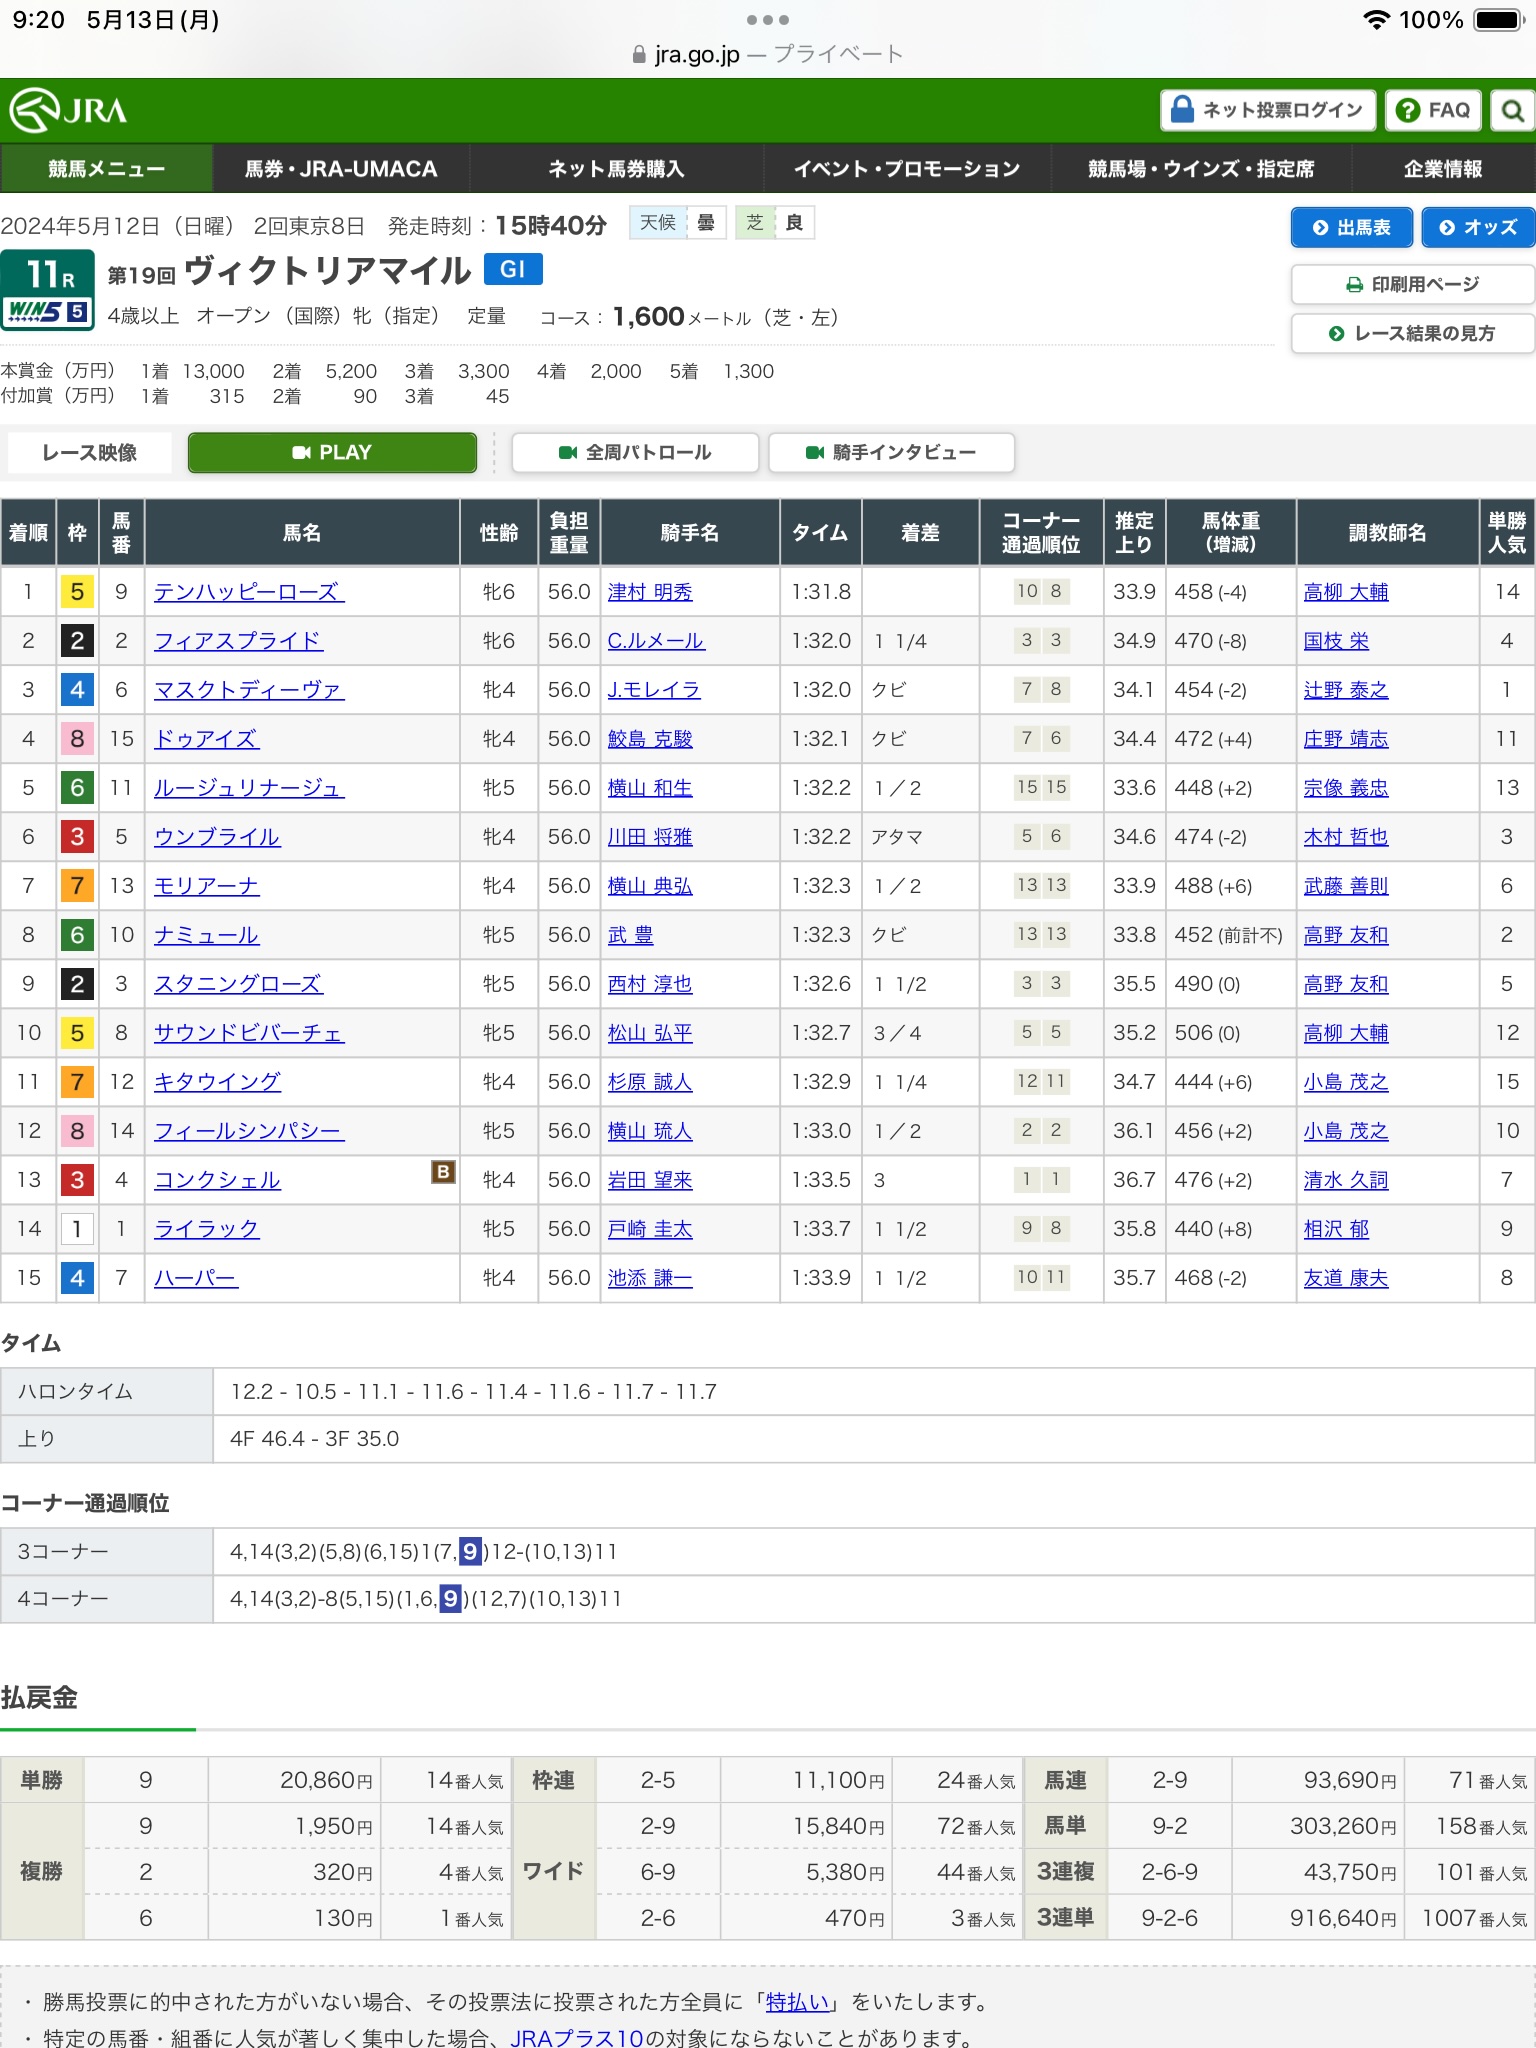This screenshot has height=2048, width=1536.
Task: Click the 出馬表 button
Action: point(1352,227)
